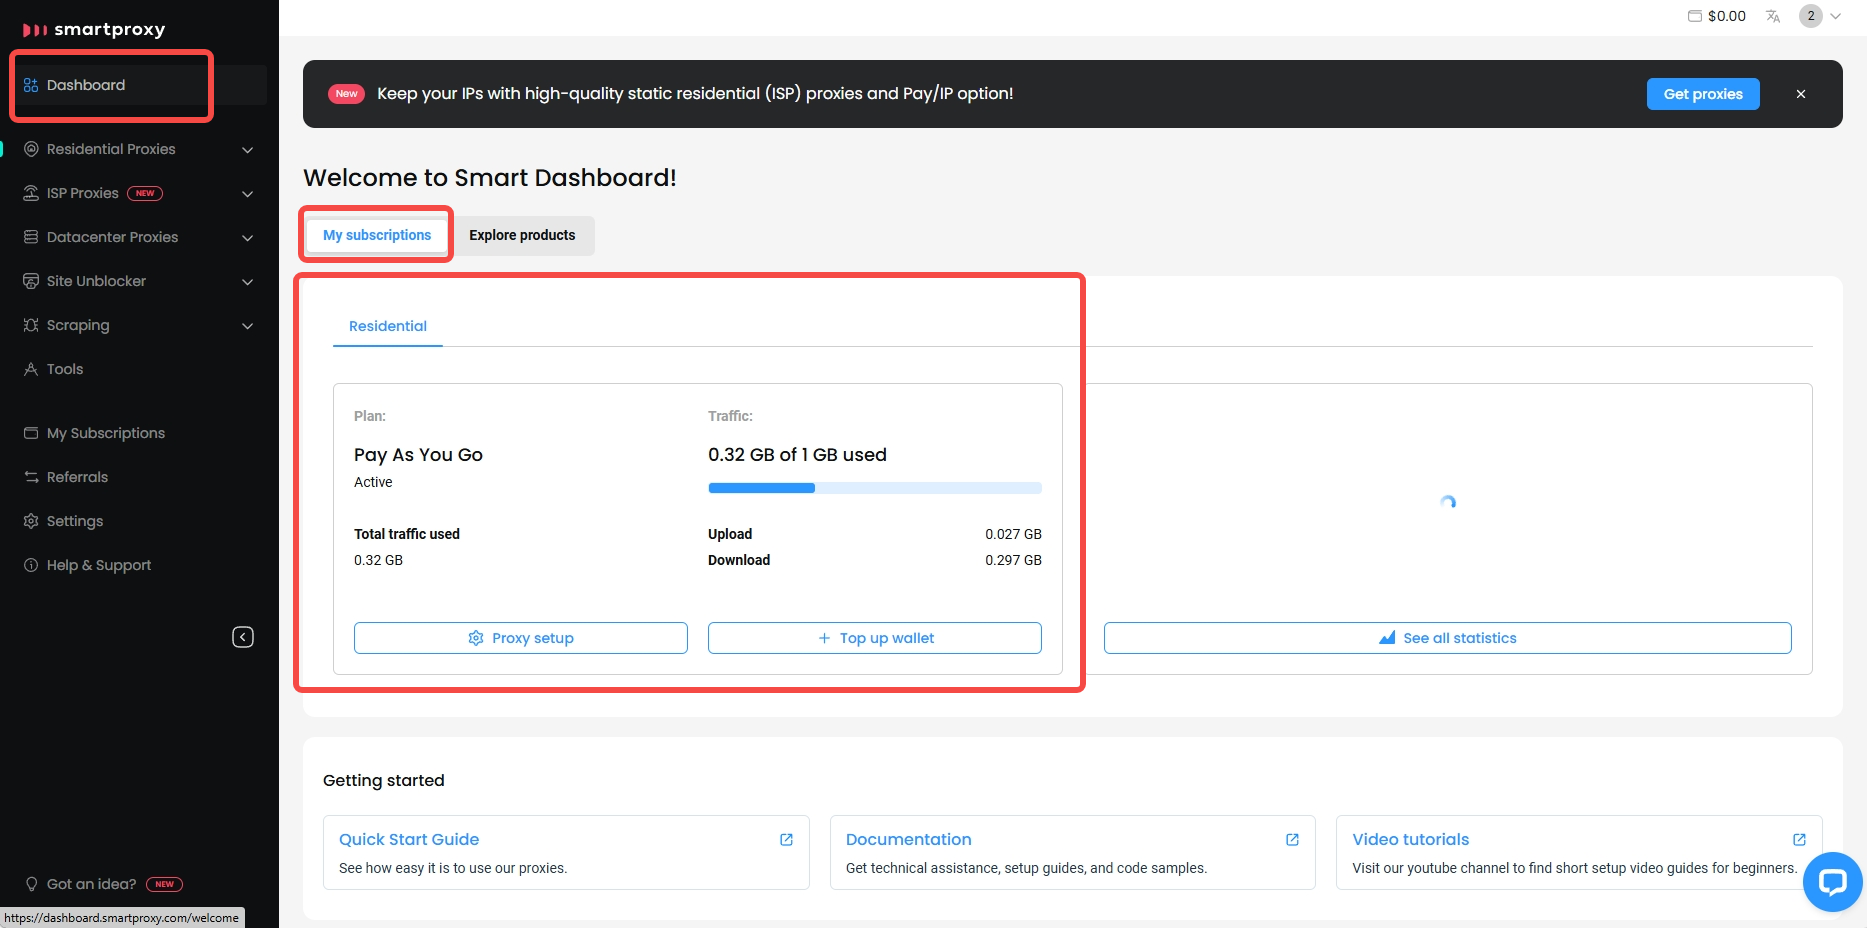Click the NEW badge beside ISP Proxies
The width and height of the screenshot is (1867, 928).
click(145, 193)
